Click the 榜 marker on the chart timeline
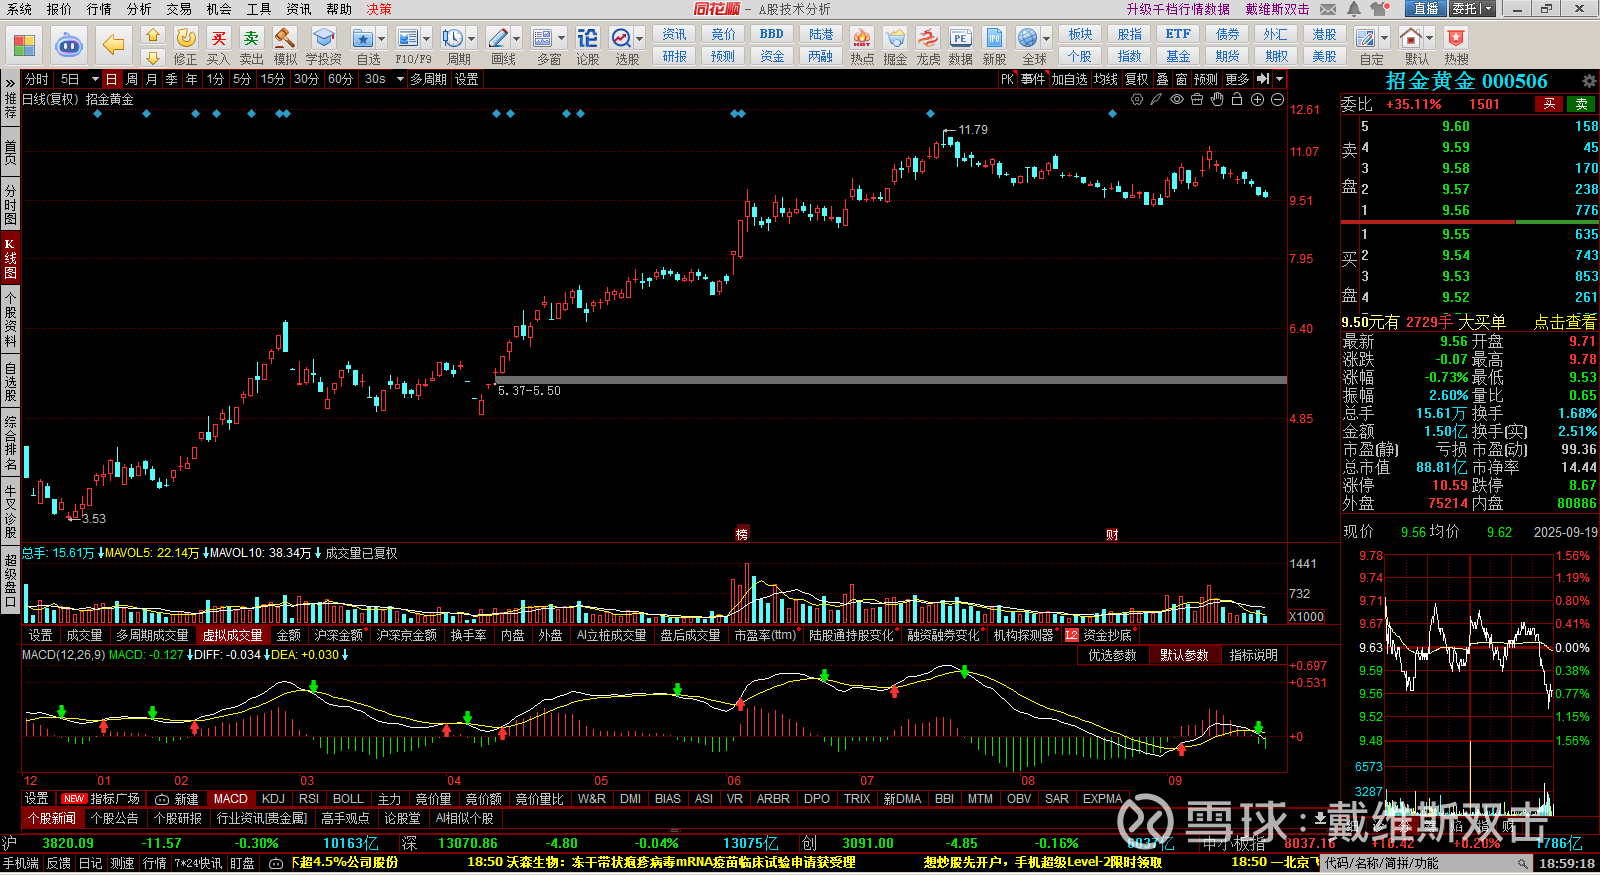Screen dimensions: 1600x875 click(x=742, y=534)
